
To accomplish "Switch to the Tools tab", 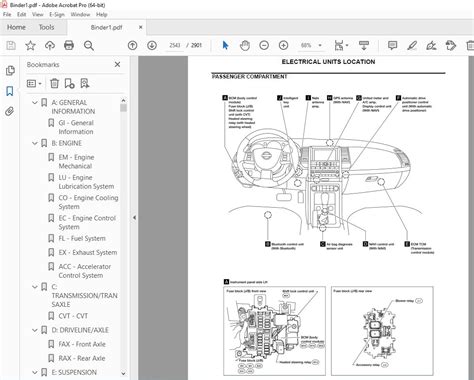I will coord(46,27).
